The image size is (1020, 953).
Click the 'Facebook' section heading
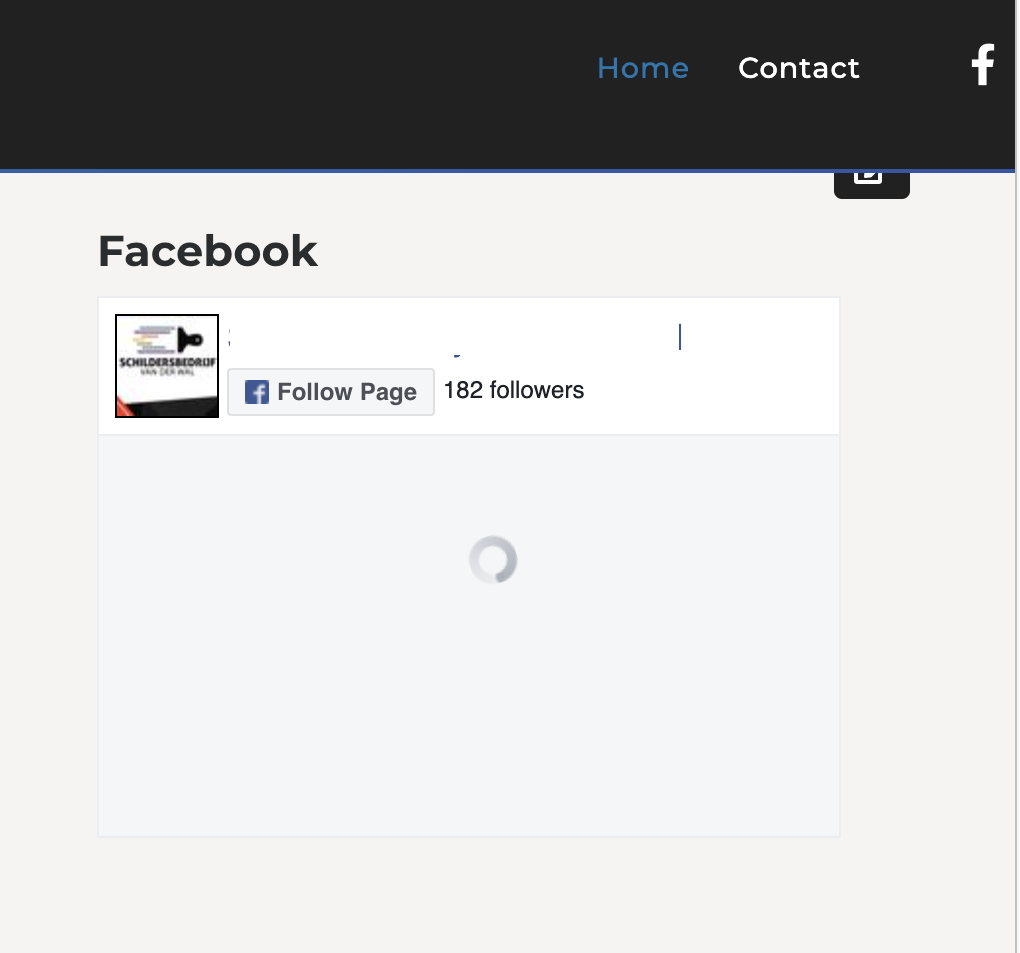pyautogui.click(x=207, y=251)
